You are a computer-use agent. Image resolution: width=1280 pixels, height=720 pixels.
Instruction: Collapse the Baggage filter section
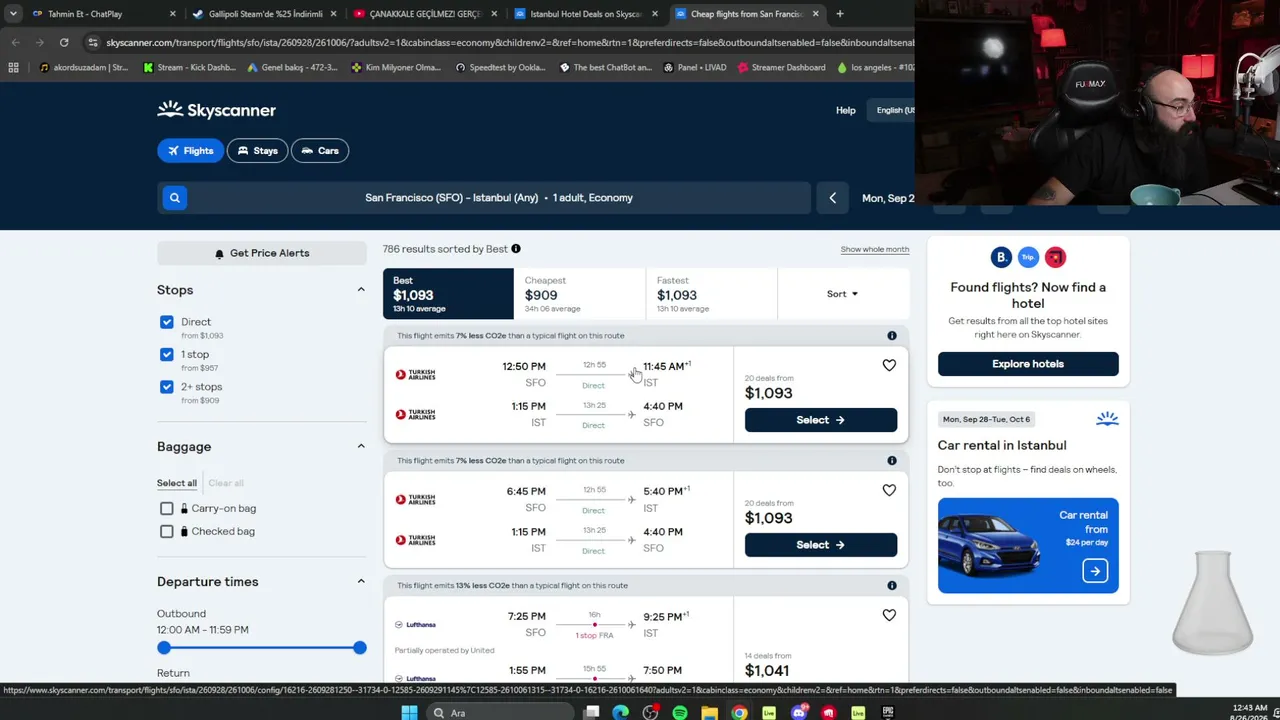pos(361,447)
